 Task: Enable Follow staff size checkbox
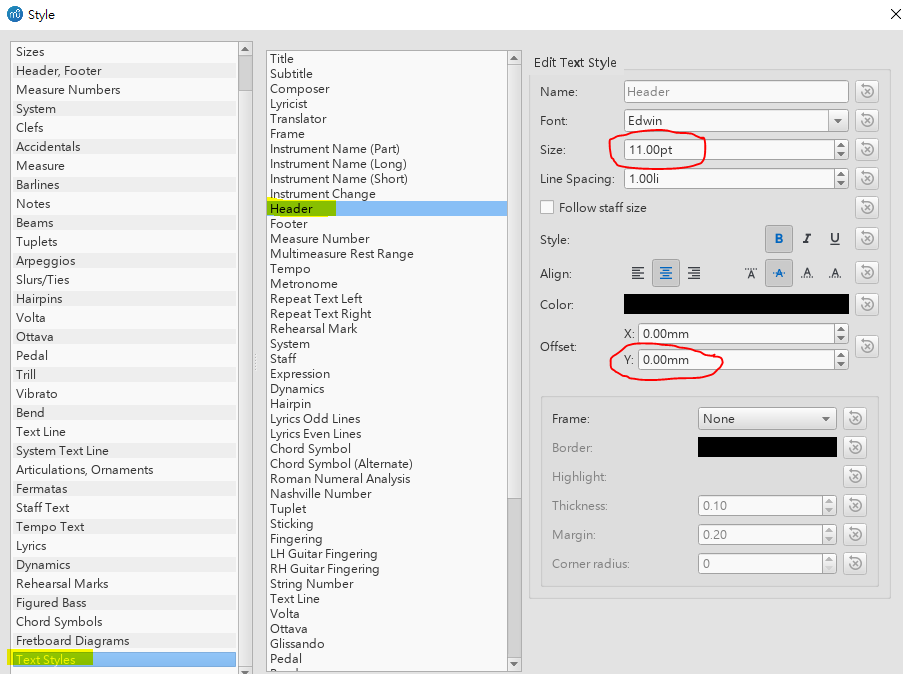coord(547,207)
